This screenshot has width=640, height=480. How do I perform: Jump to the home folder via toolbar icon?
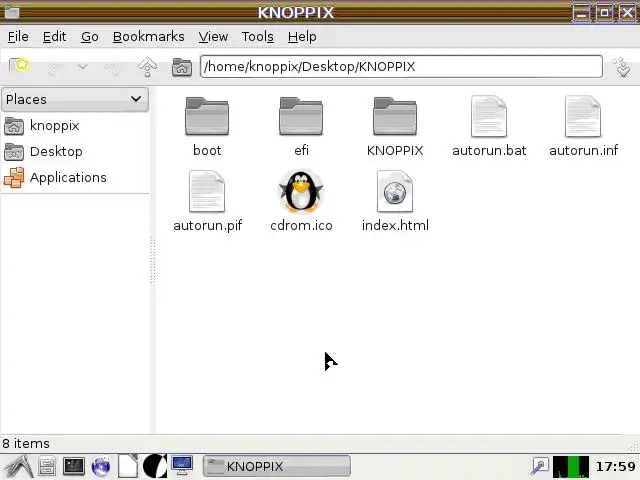click(182, 67)
